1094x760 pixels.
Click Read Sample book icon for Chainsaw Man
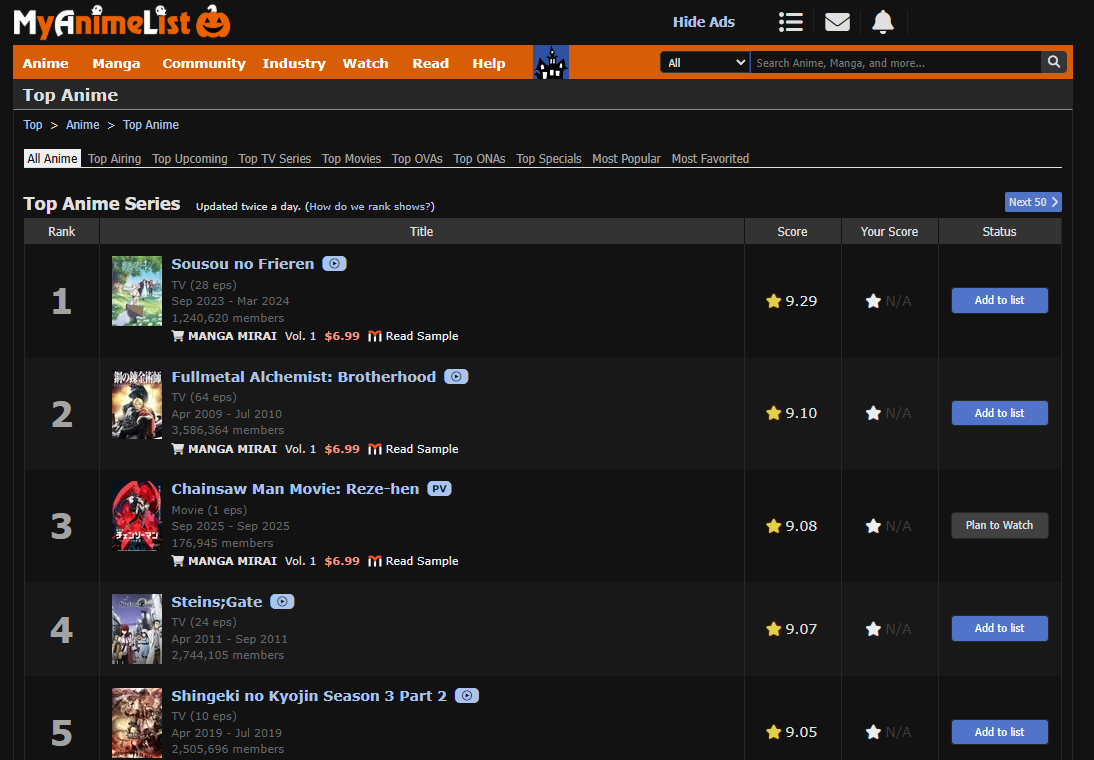pos(375,561)
